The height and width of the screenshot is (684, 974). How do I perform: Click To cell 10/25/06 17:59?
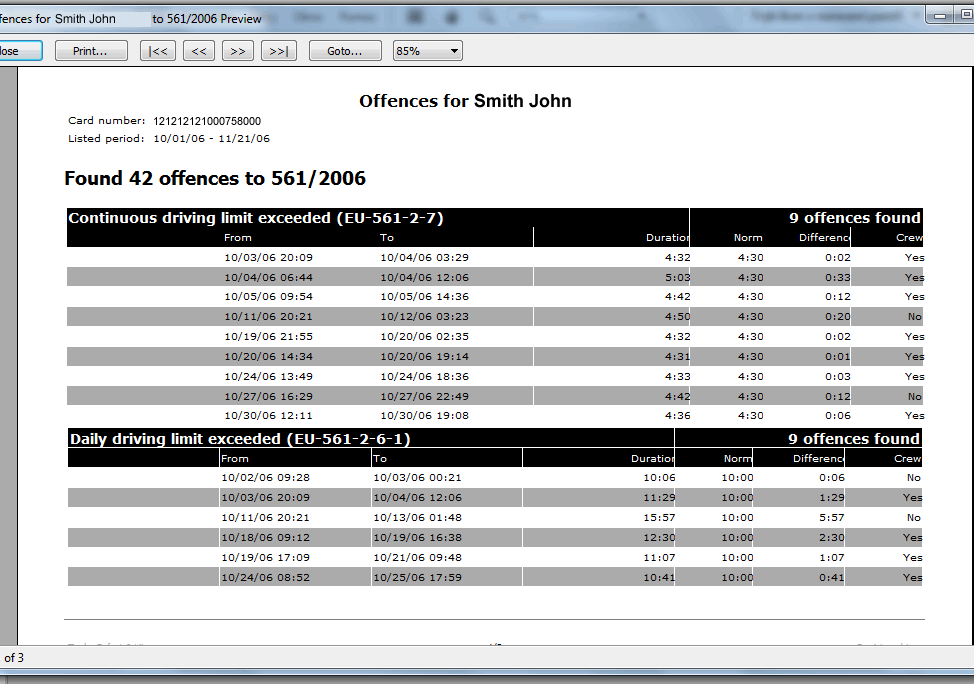click(417, 577)
